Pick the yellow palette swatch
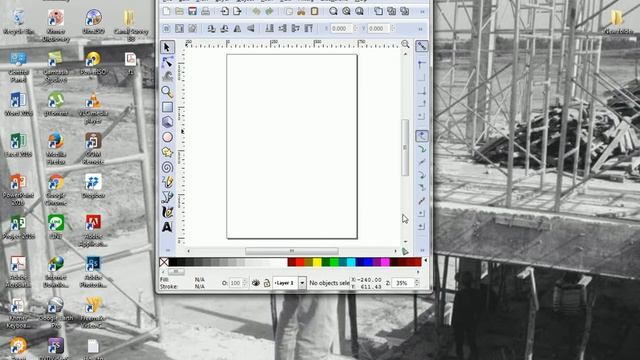 317,262
